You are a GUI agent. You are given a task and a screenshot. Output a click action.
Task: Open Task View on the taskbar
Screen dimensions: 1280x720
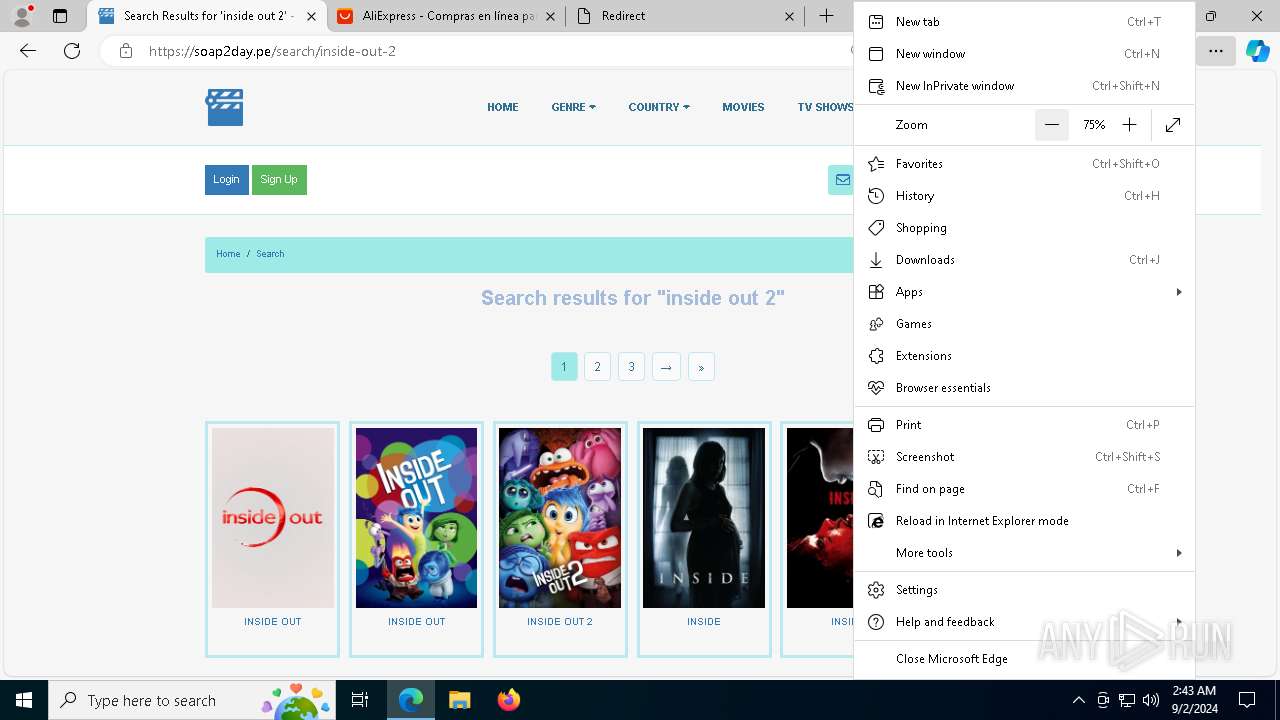pos(360,700)
